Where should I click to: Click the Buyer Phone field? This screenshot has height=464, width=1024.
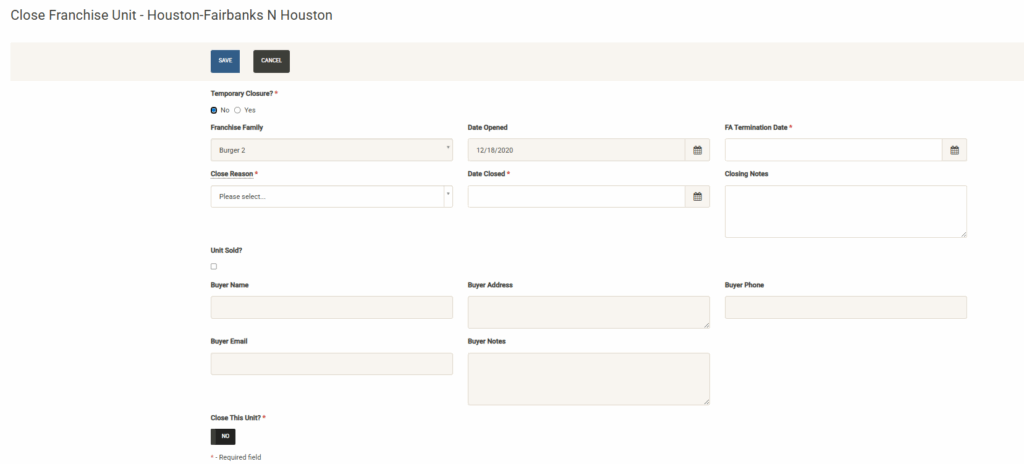click(845, 307)
